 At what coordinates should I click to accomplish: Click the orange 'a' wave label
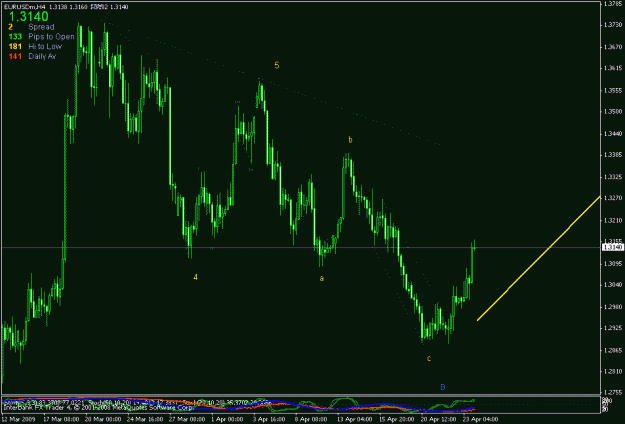tap(322, 279)
